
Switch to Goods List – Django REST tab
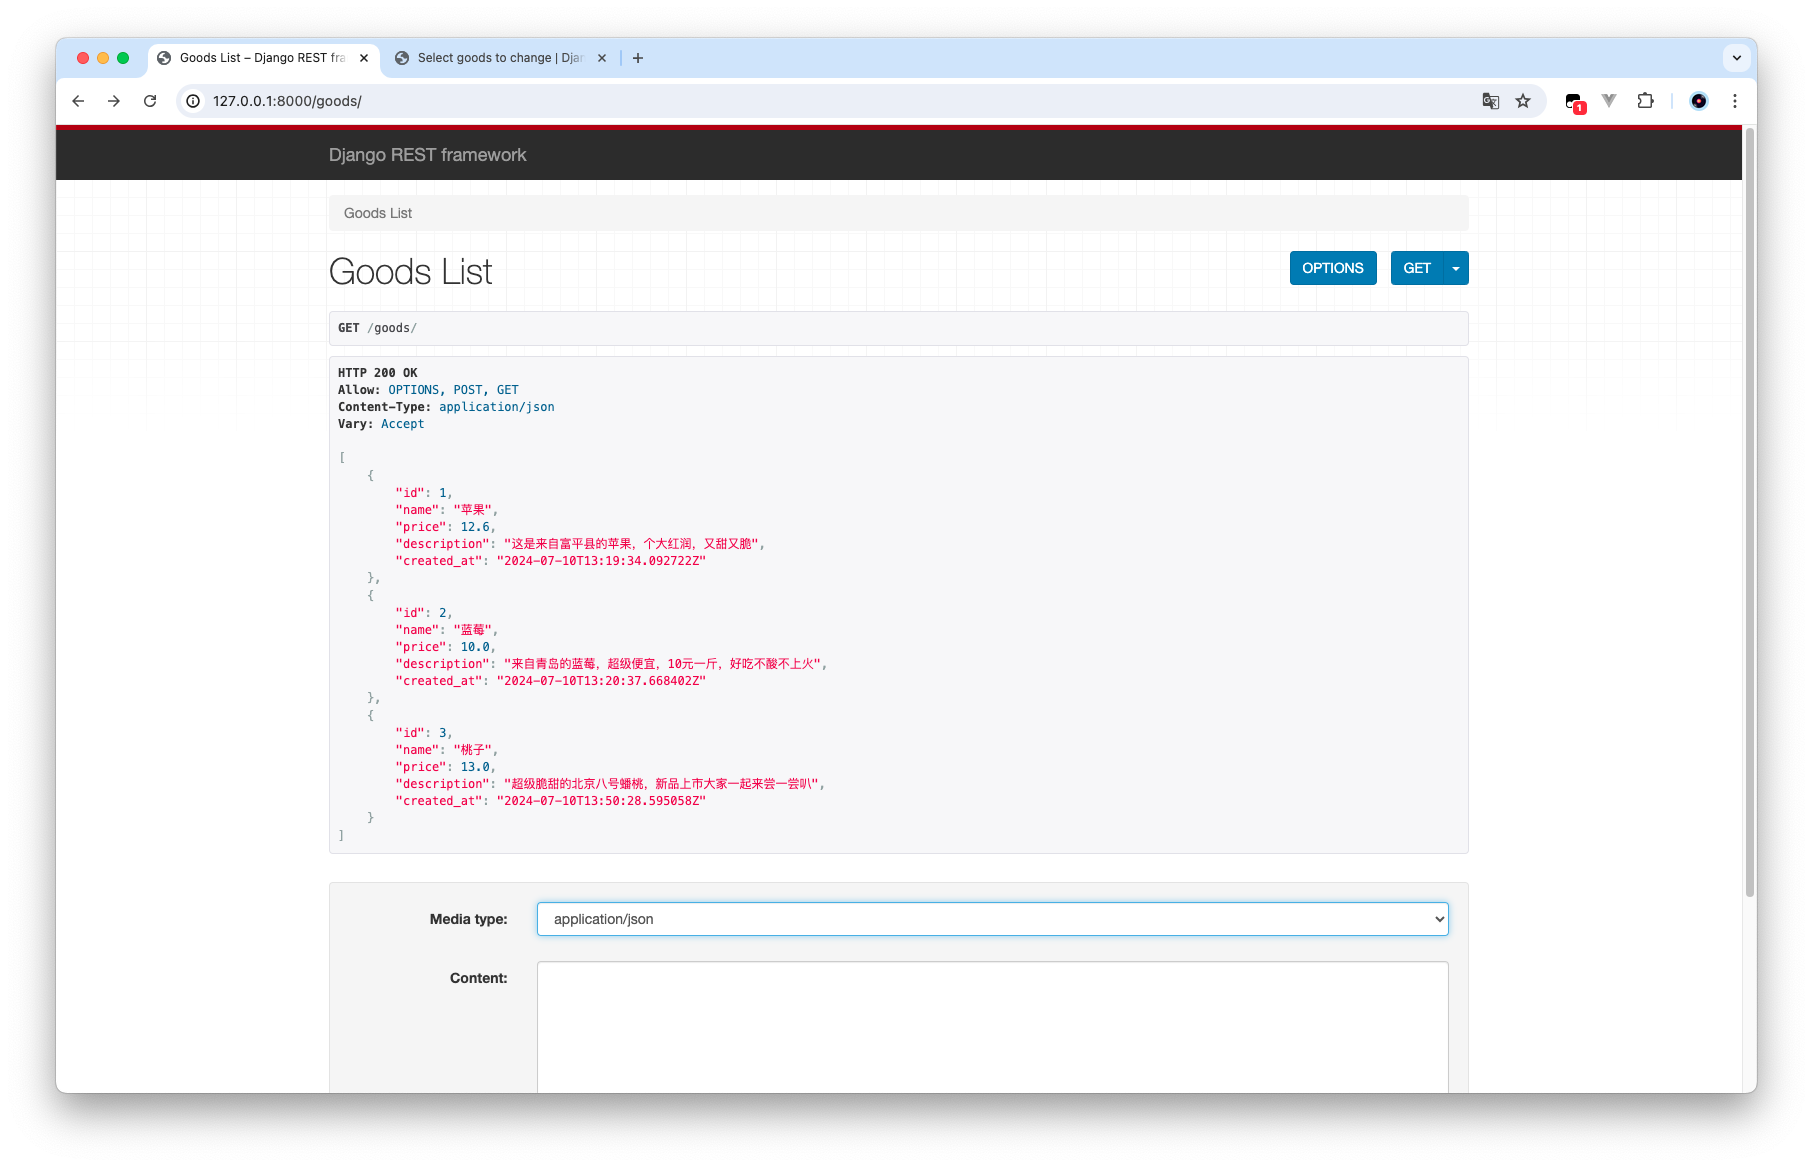click(x=263, y=58)
